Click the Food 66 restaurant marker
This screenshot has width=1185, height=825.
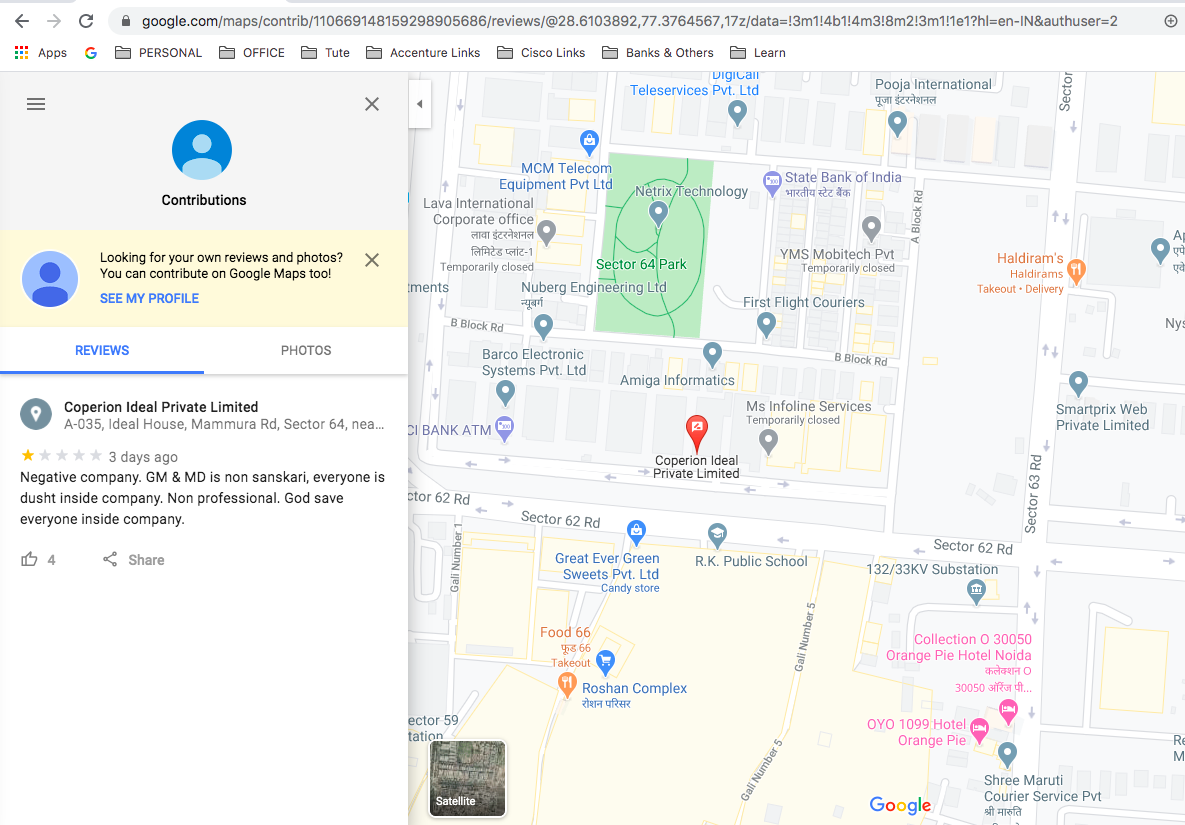point(567,684)
